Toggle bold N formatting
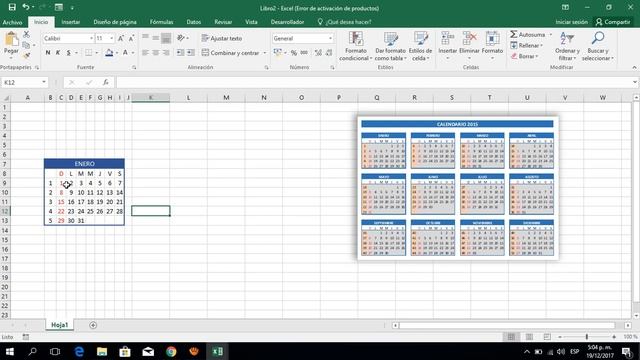640x360 pixels. [x=48, y=53]
